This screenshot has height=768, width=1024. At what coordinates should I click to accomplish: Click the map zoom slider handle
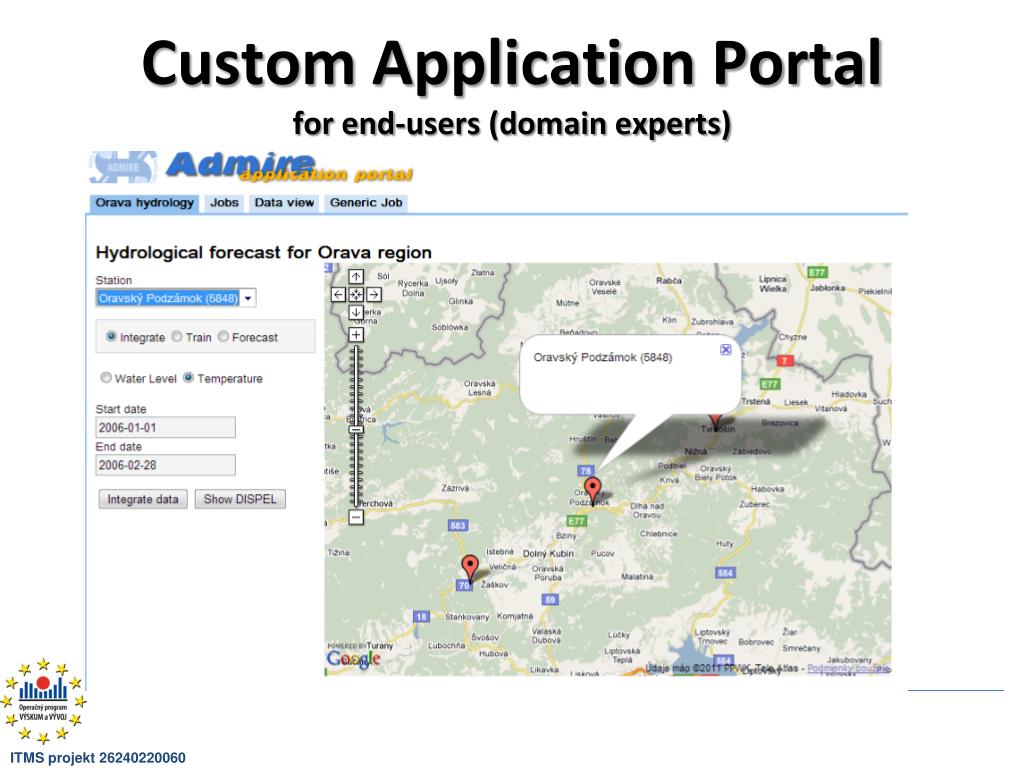tap(356, 430)
